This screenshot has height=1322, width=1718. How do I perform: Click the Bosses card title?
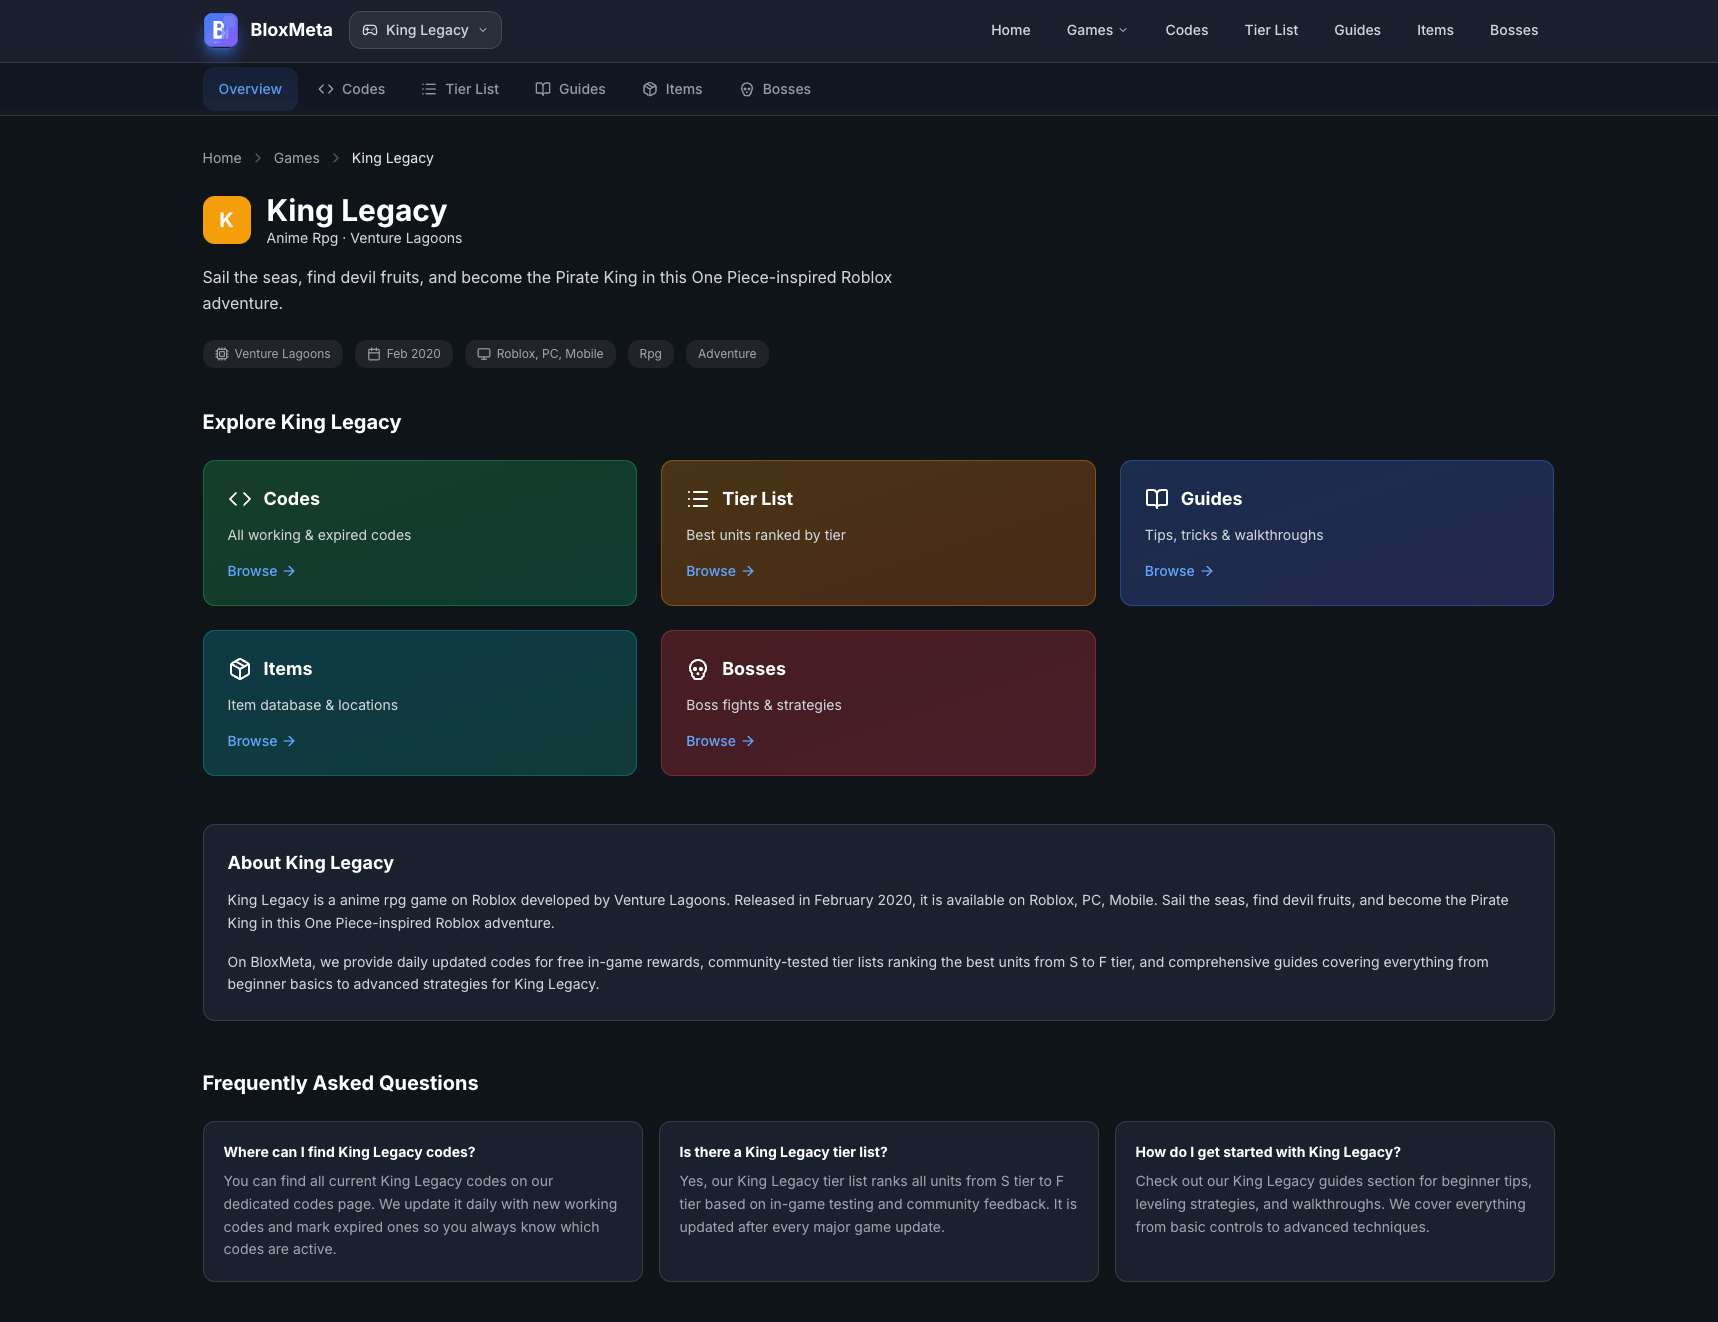[x=754, y=669]
